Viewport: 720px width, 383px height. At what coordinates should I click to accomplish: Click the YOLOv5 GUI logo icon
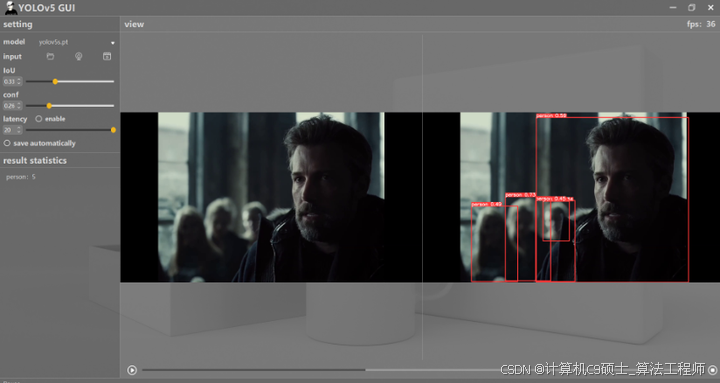point(10,7)
